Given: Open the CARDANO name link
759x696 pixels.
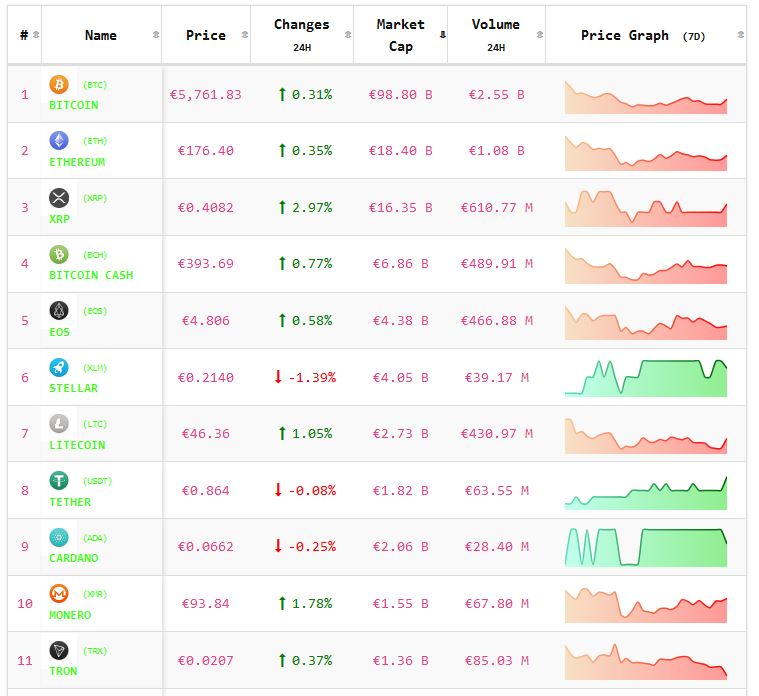Looking at the screenshot, I should [x=73, y=558].
